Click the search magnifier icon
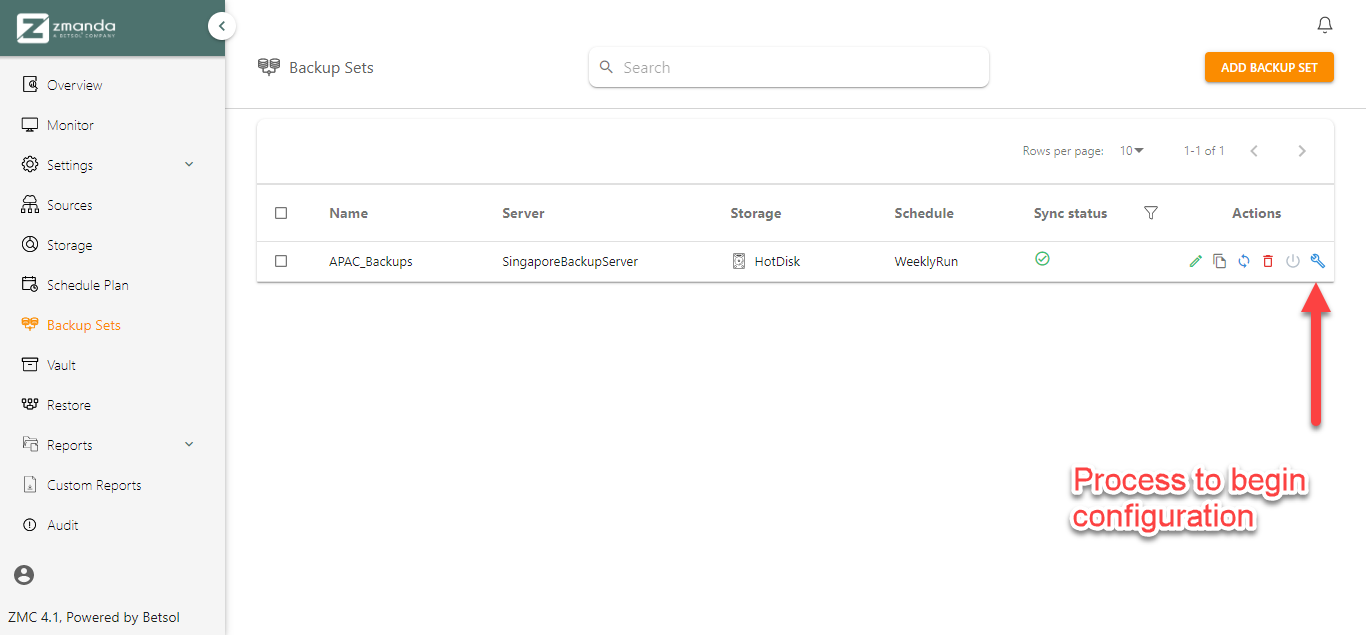 [606, 67]
